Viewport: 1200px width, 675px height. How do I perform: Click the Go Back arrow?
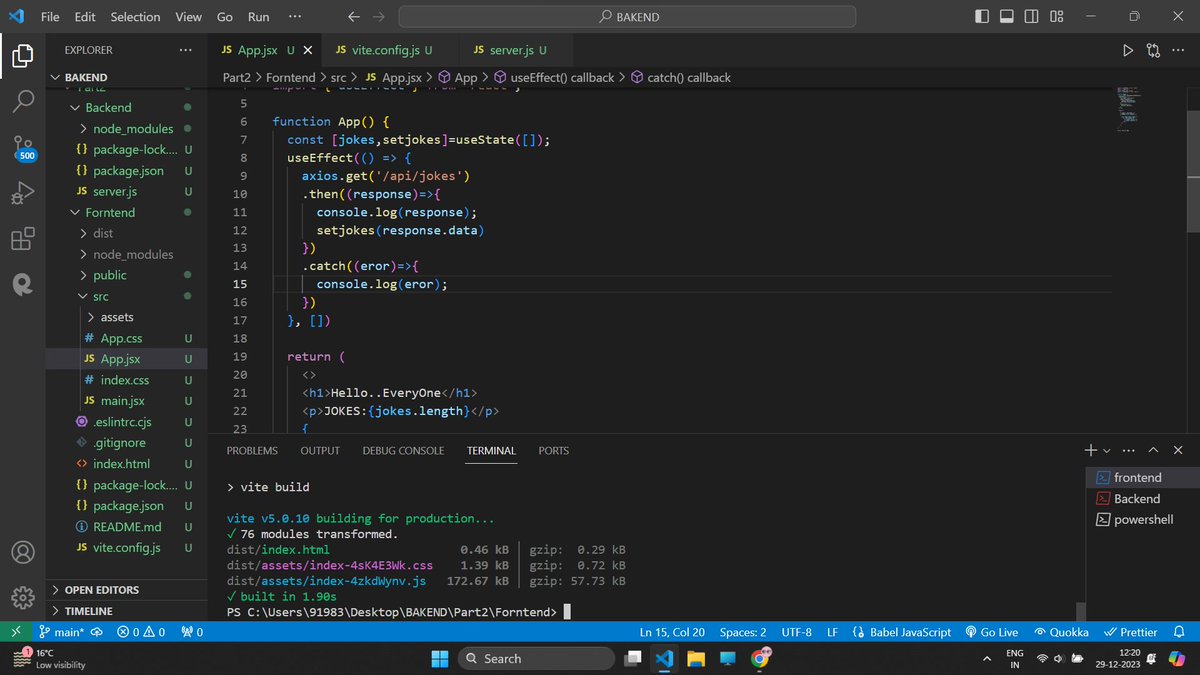[353, 17]
